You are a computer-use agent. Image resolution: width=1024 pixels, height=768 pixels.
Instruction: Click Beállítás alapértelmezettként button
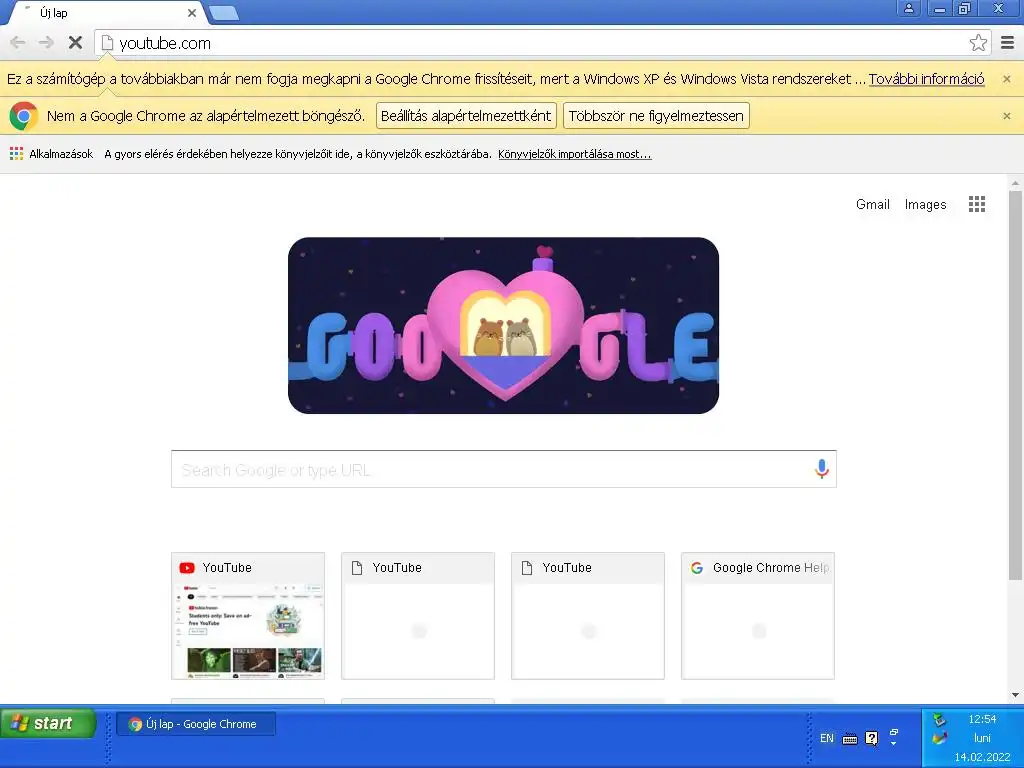coord(466,116)
